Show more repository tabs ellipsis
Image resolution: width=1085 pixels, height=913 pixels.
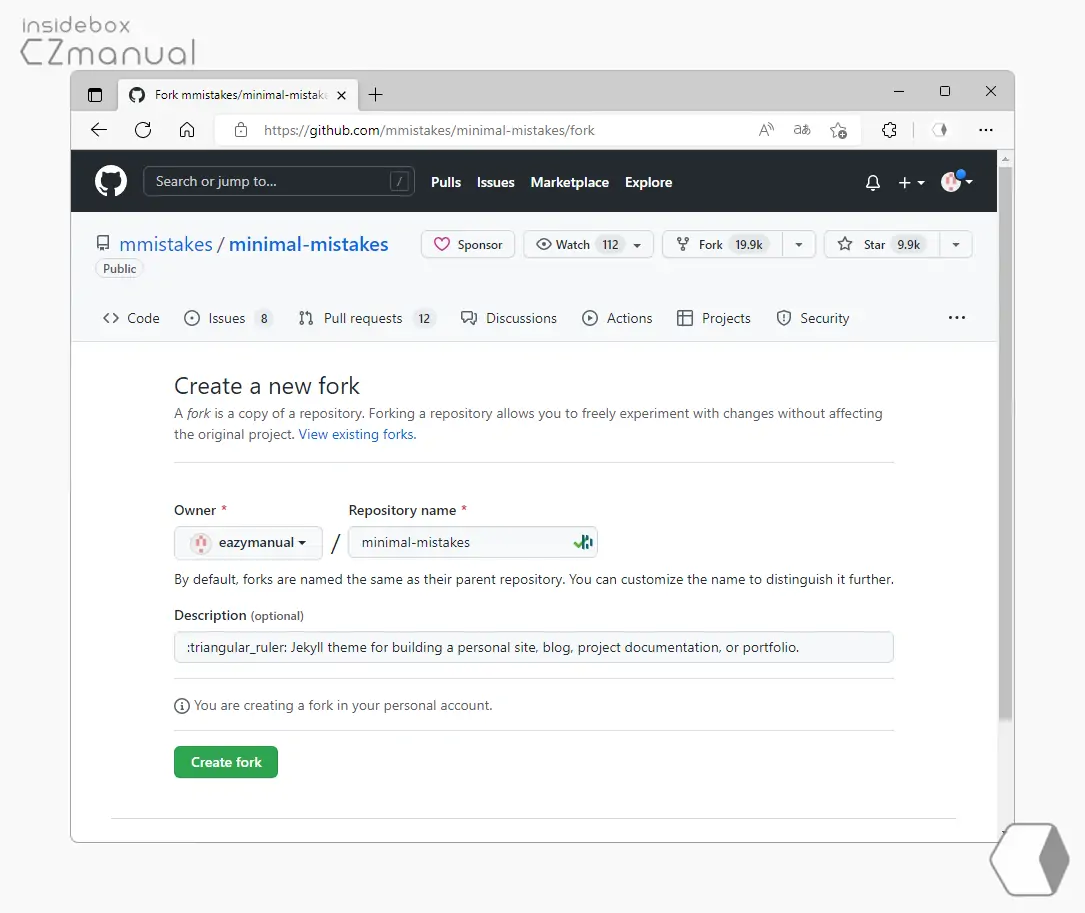(x=957, y=318)
